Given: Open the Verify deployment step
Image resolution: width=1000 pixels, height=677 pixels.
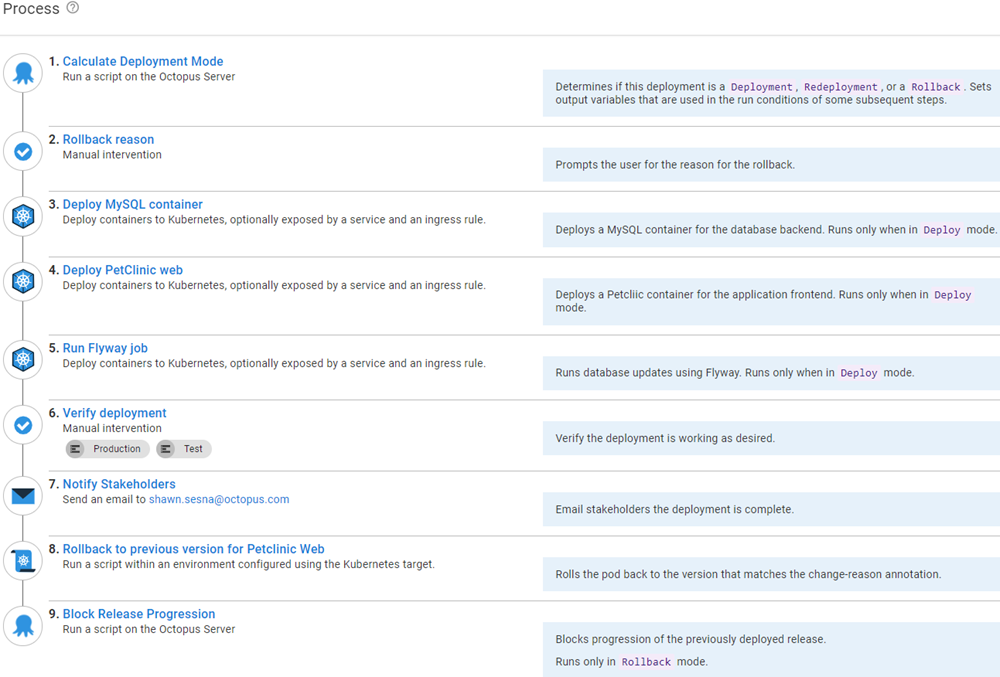Looking at the screenshot, I should (114, 413).
